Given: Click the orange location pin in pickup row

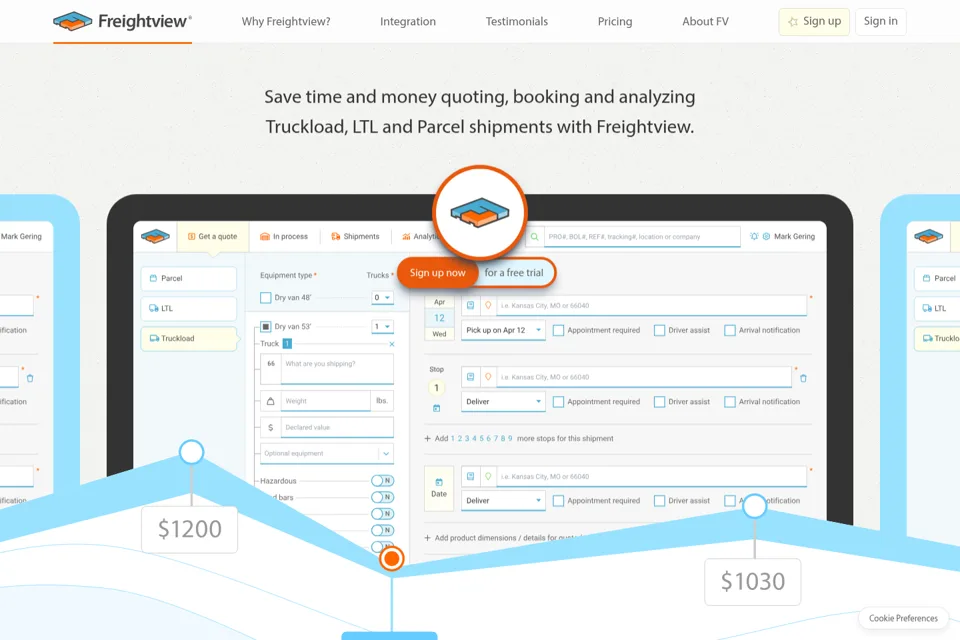Looking at the screenshot, I should click(x=488, y=305).
